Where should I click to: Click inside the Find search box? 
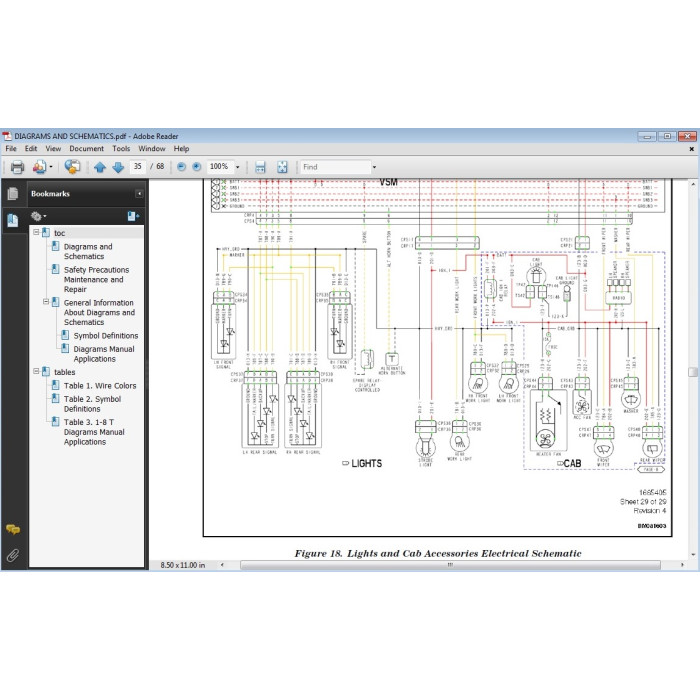pyautogui.click(x=335, y=167)
